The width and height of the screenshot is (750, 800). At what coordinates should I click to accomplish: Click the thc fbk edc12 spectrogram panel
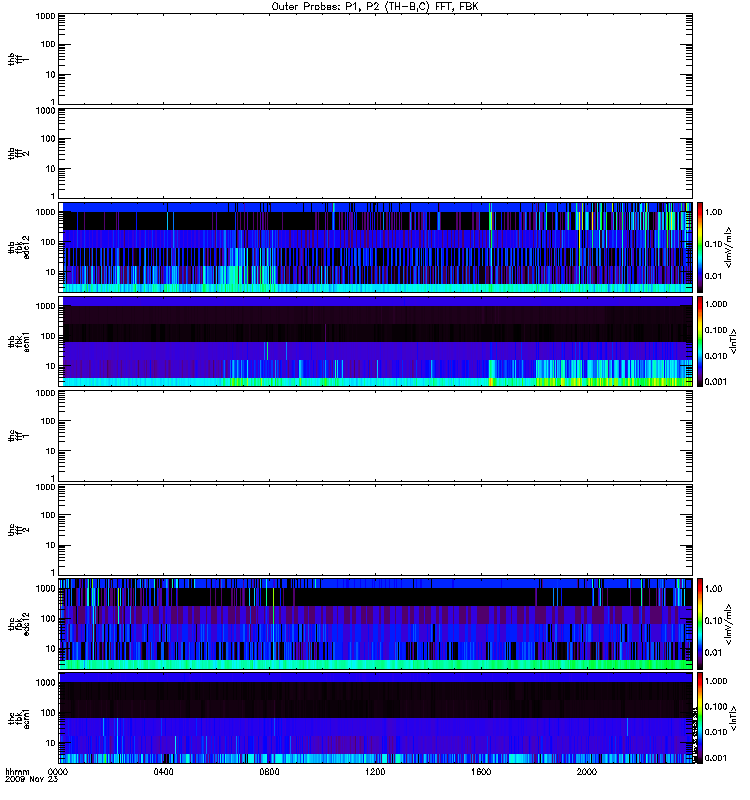[375, 623]
